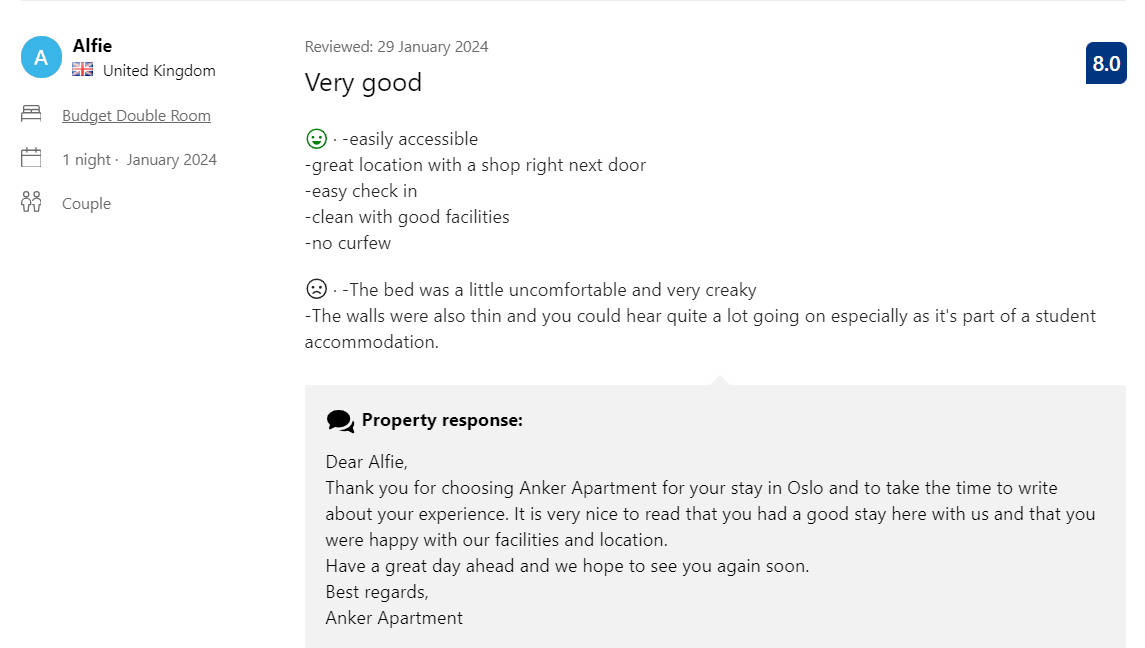Screen dimensions: 1145x648
Task: Click the Couple traveler type label
Action: pyautogui.click(x=86, y=203)
